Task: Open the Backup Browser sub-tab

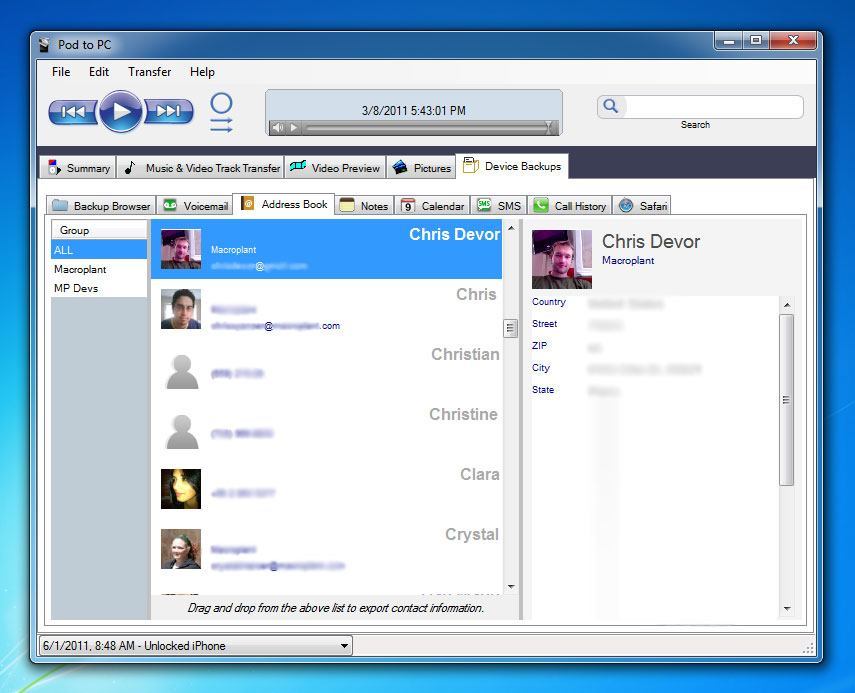Action: tap(101, 206)
